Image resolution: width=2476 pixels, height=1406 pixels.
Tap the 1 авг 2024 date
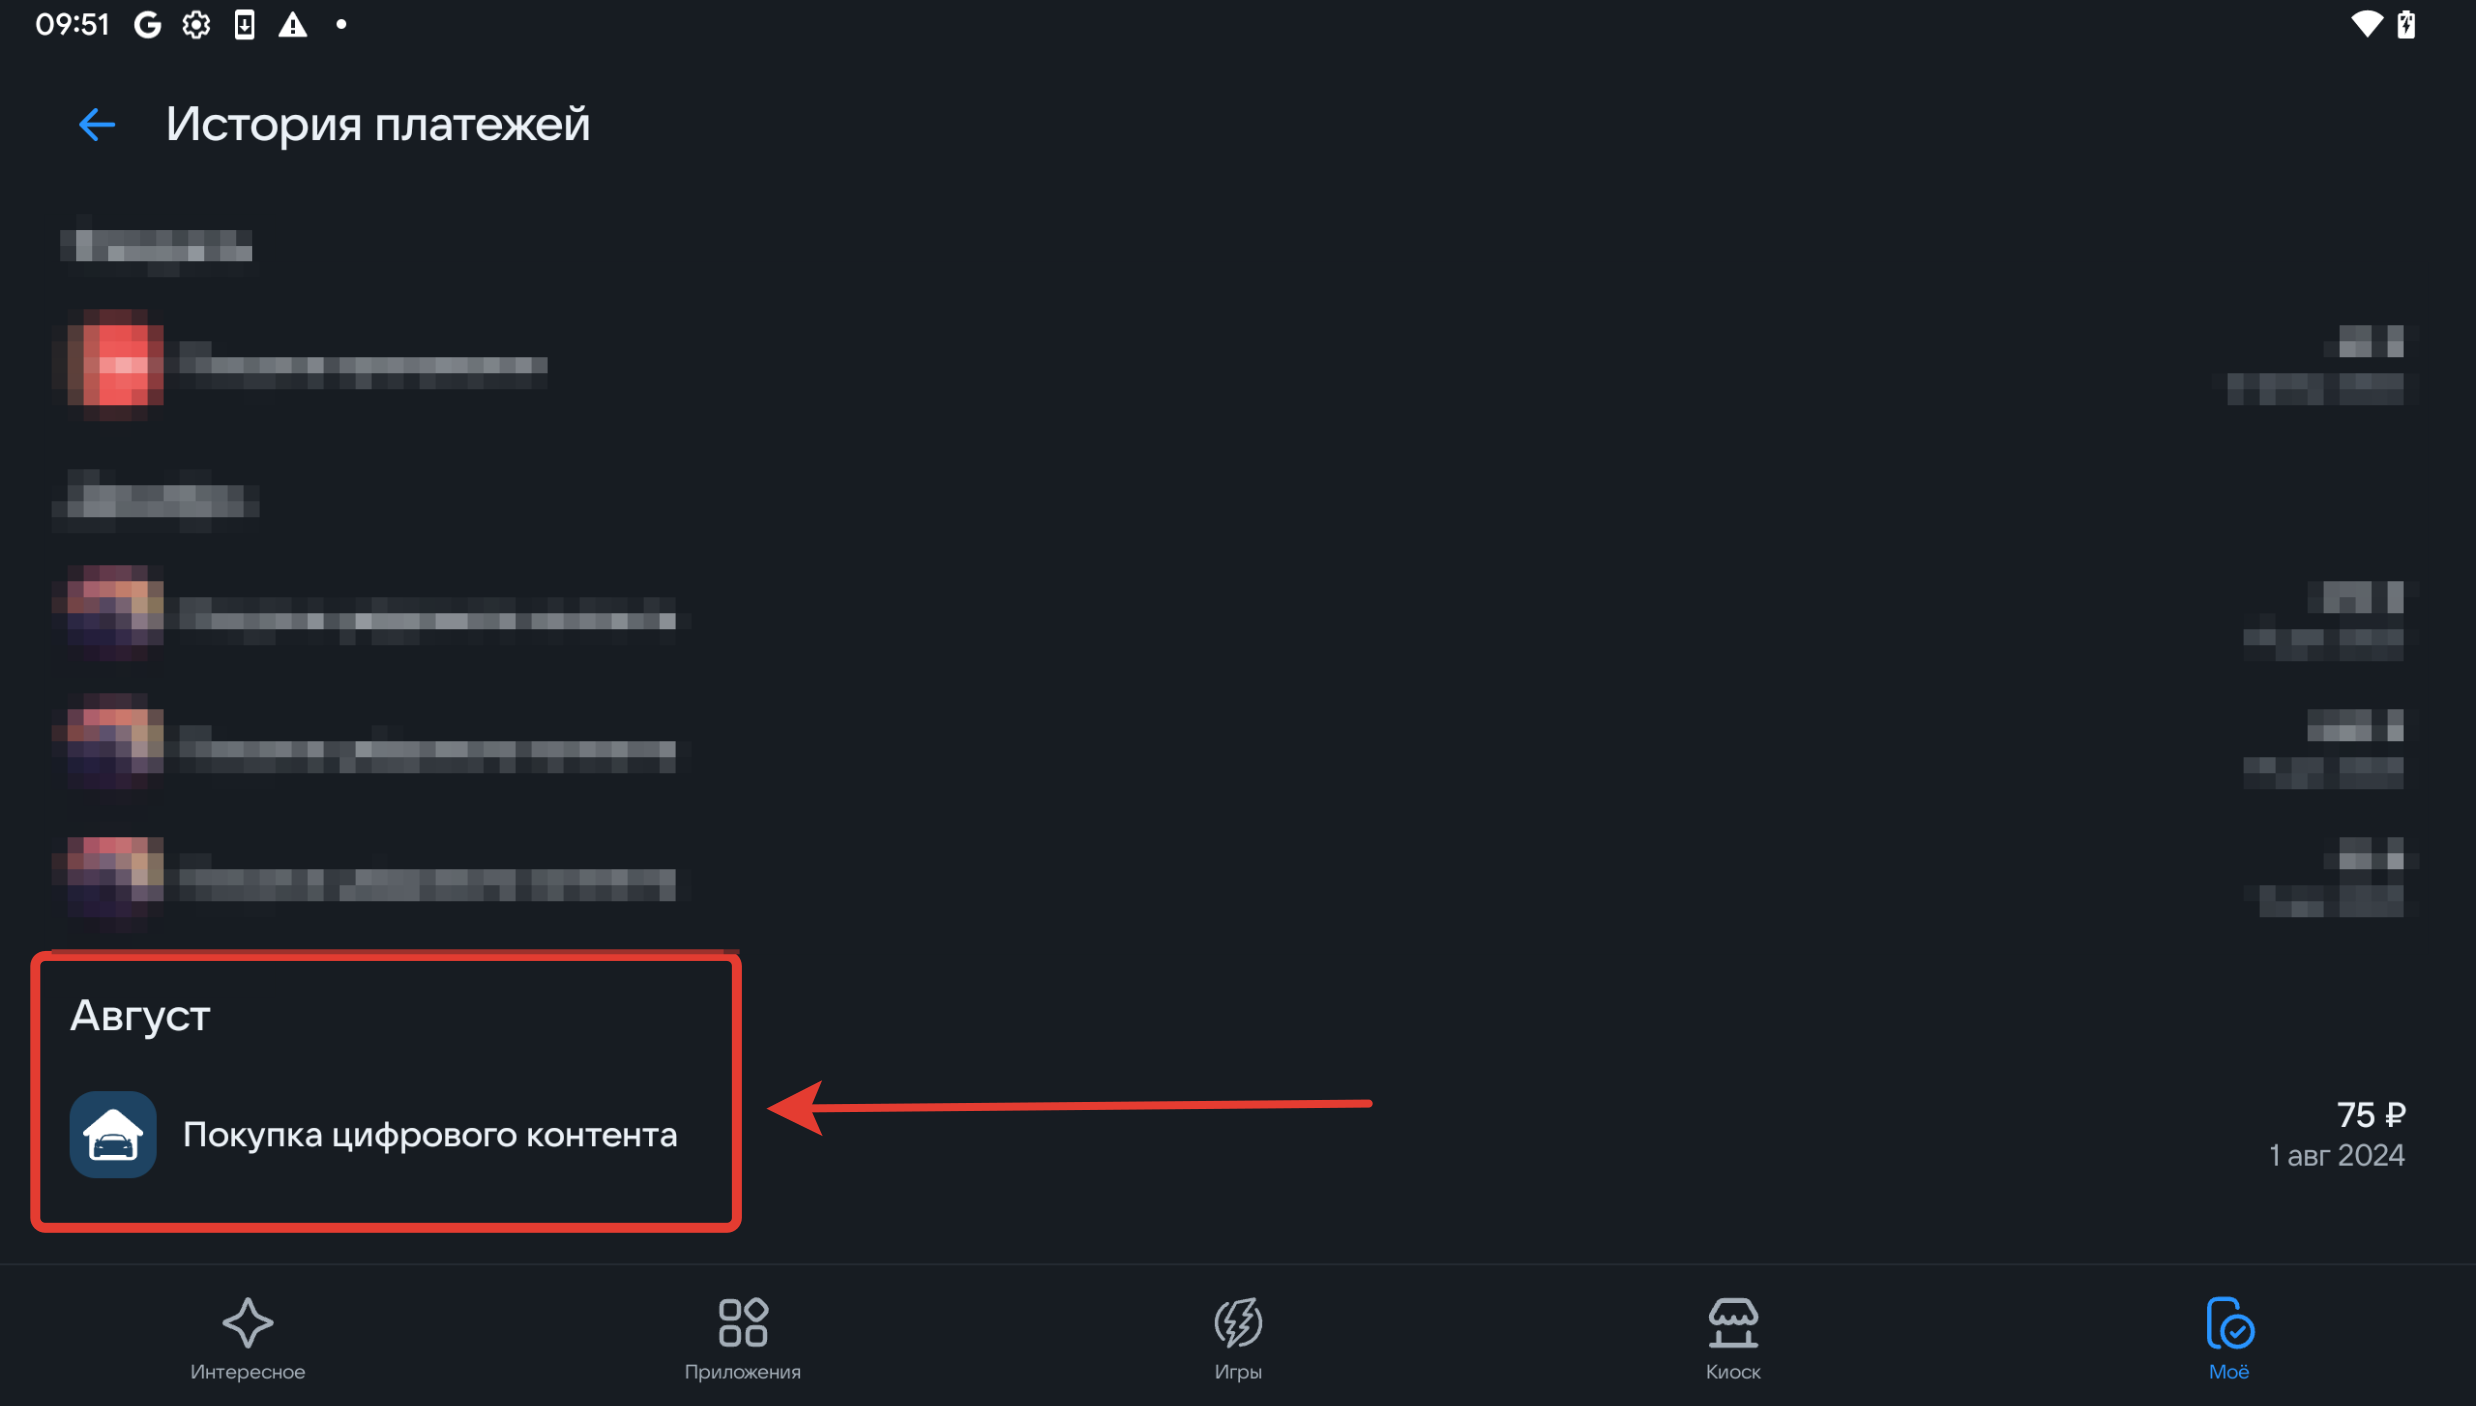[x=2337, y=1156]
